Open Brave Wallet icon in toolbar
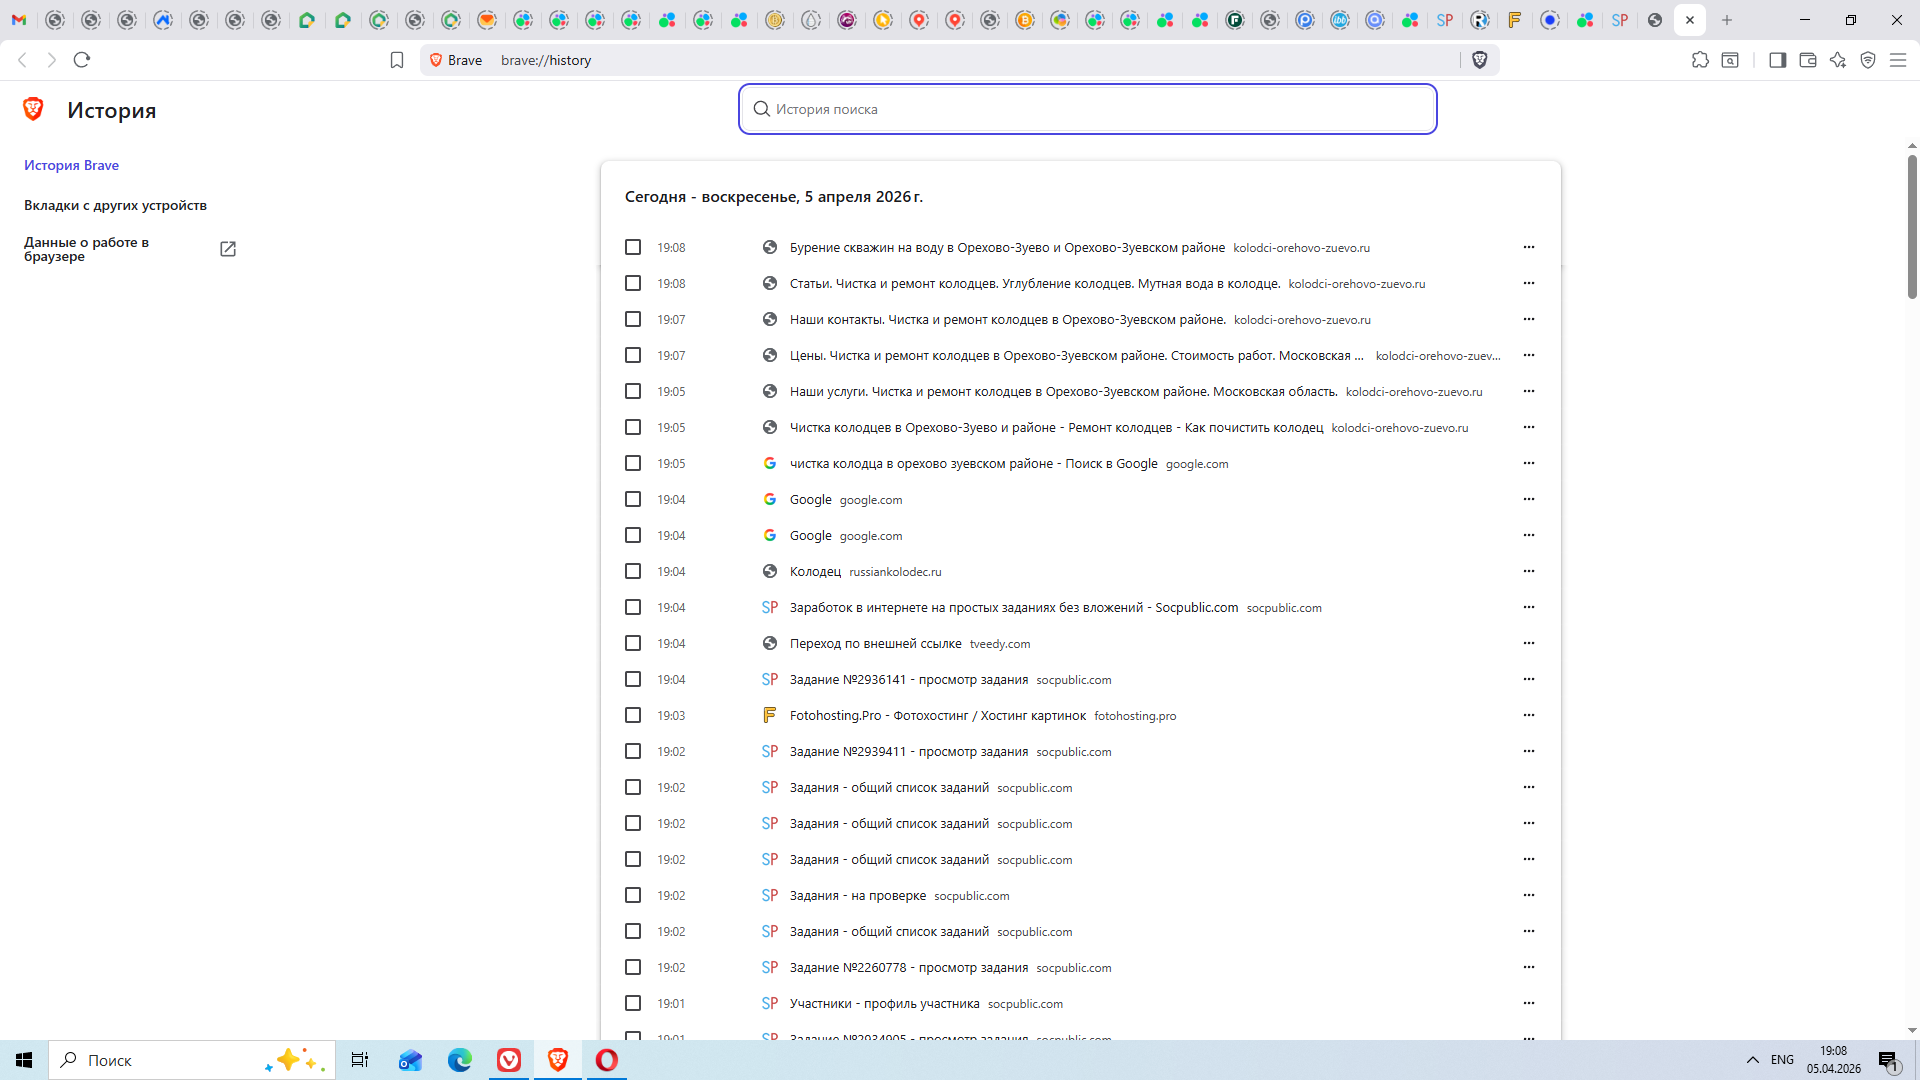This screenshot has height=1080, width=1920. (1807, 60)
